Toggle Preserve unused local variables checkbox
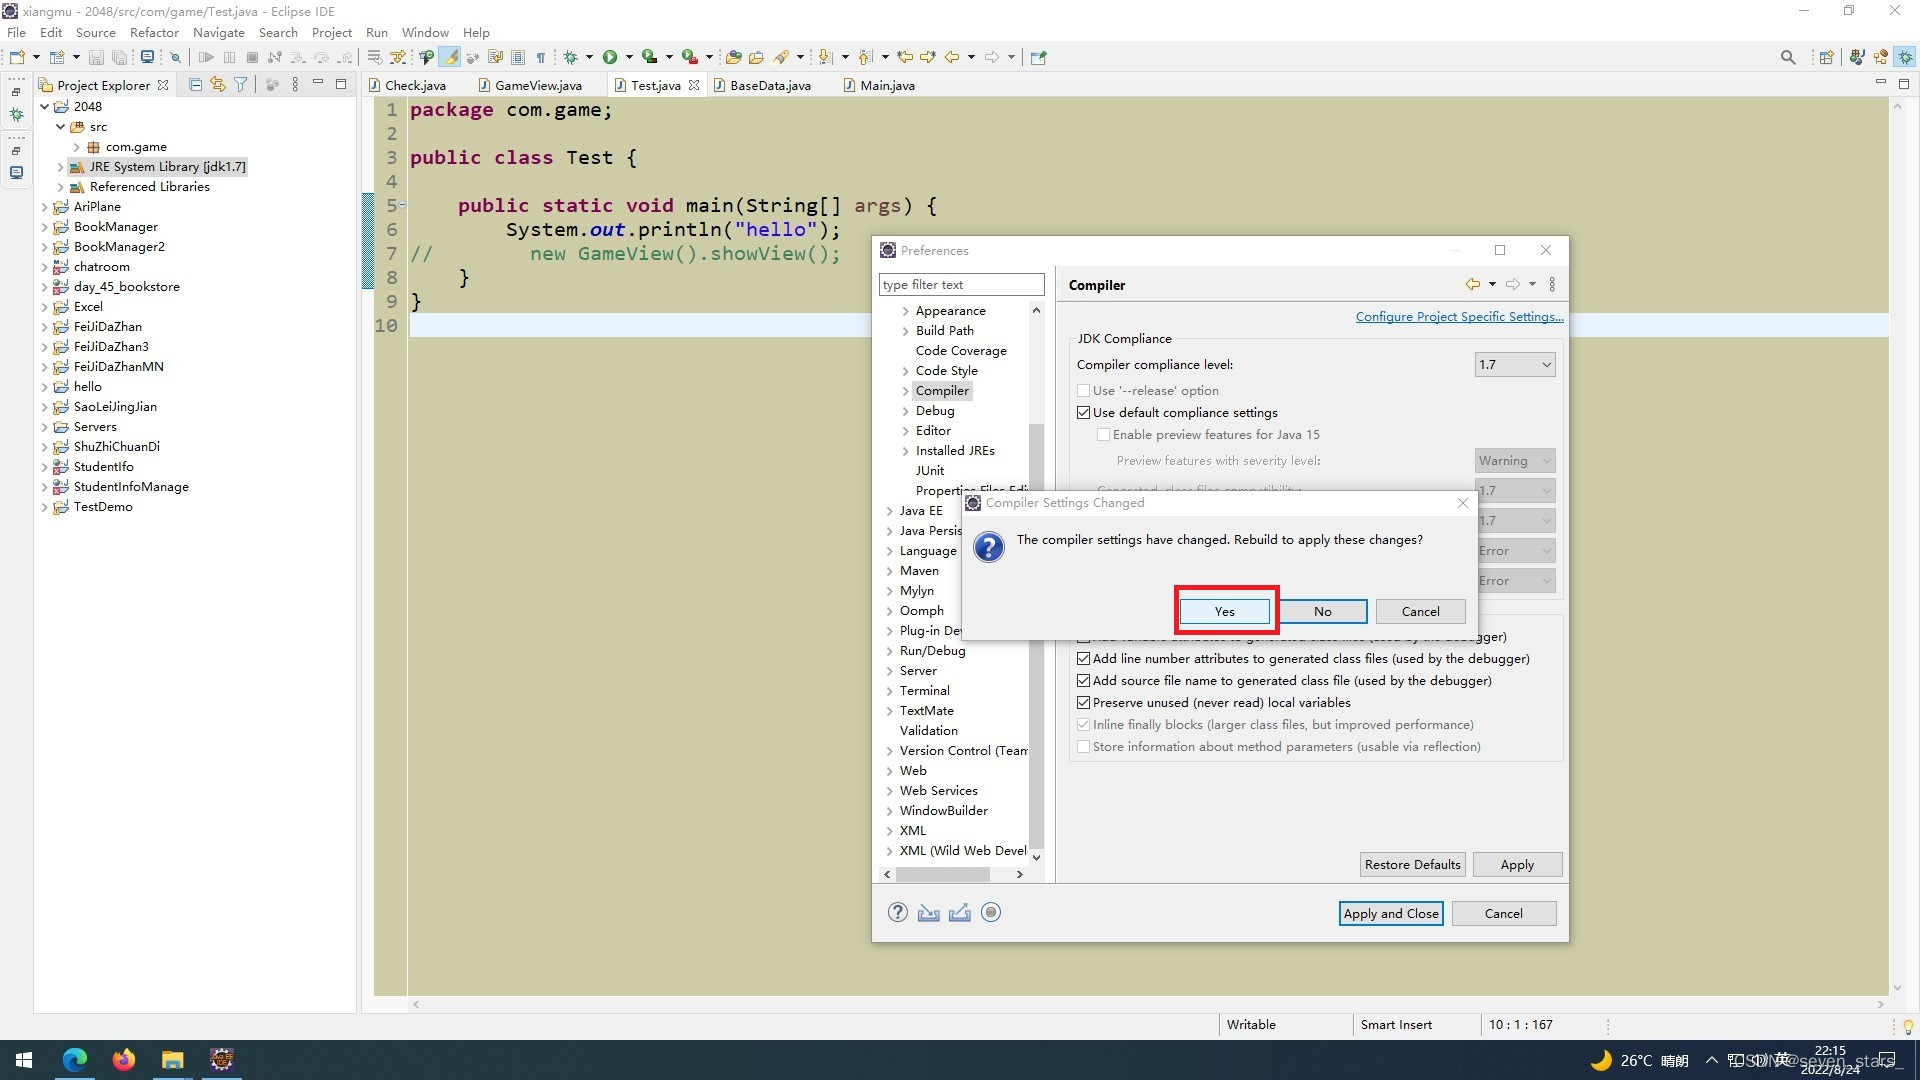This screenshot has width=1920, height=1080. click(1083, 702)
